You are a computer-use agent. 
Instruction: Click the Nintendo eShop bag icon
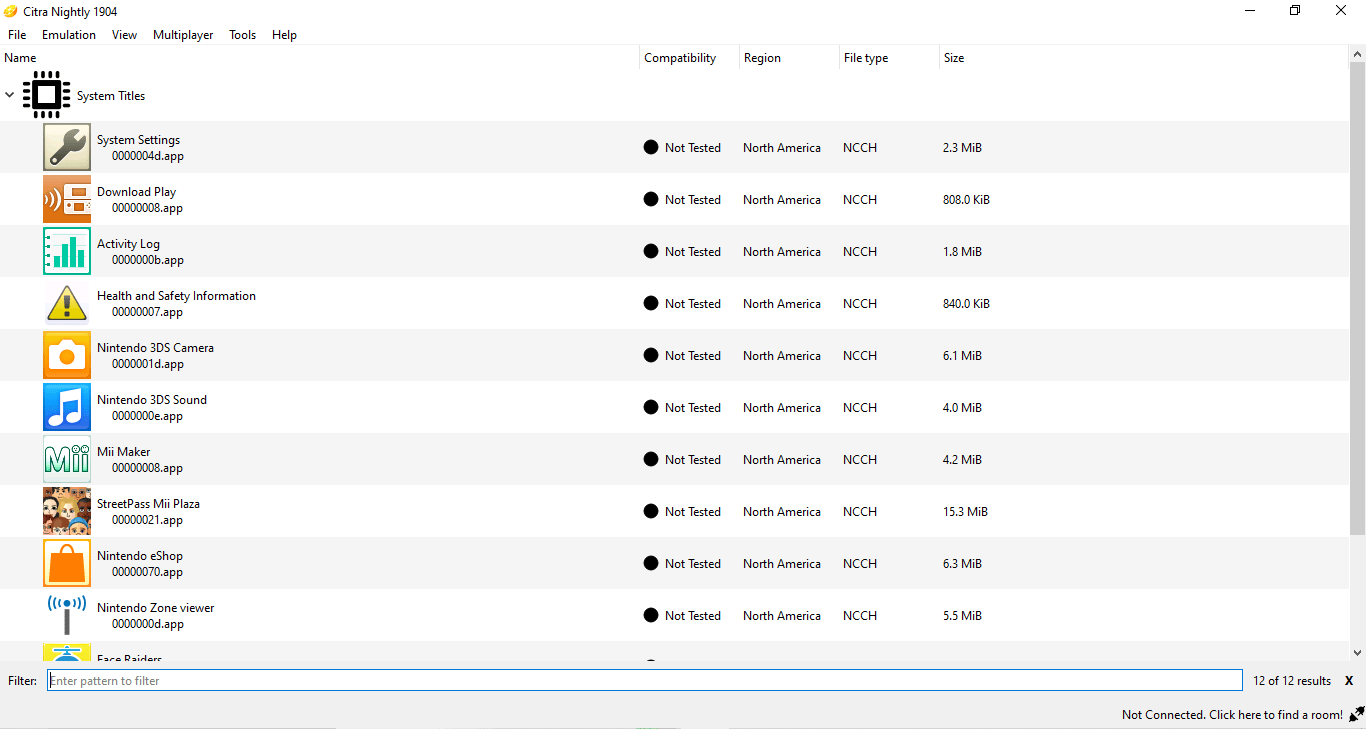[67, 563]
